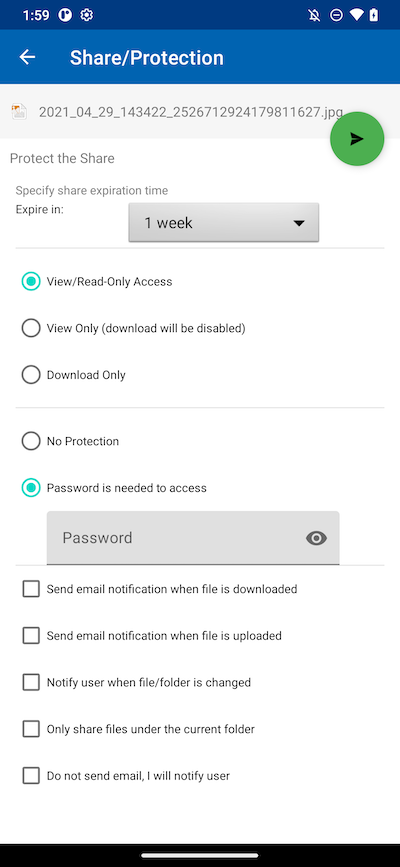The height and width of the screenshot is (867, 400).
Task: Tap the do-not-disturb status icon
Action: tap(336, 15)
